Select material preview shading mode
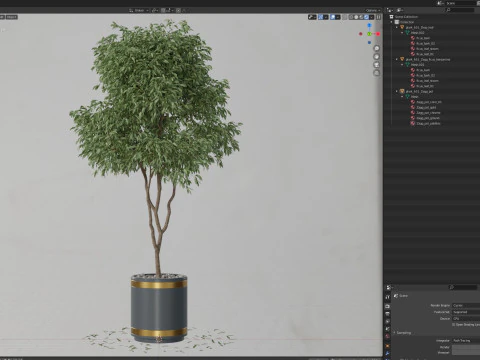480x360 pixels. pyautogui.click(x=361, y=17)
